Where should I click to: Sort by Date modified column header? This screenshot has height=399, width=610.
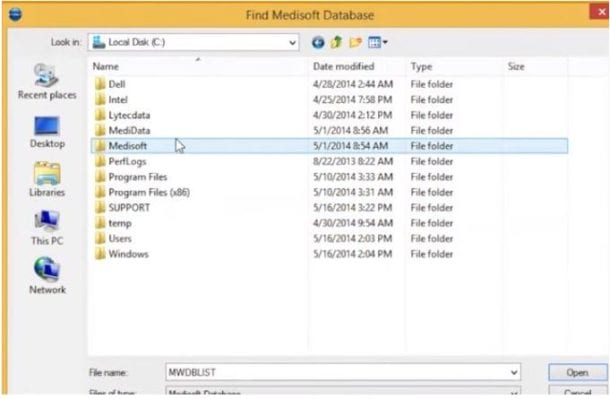344,66
